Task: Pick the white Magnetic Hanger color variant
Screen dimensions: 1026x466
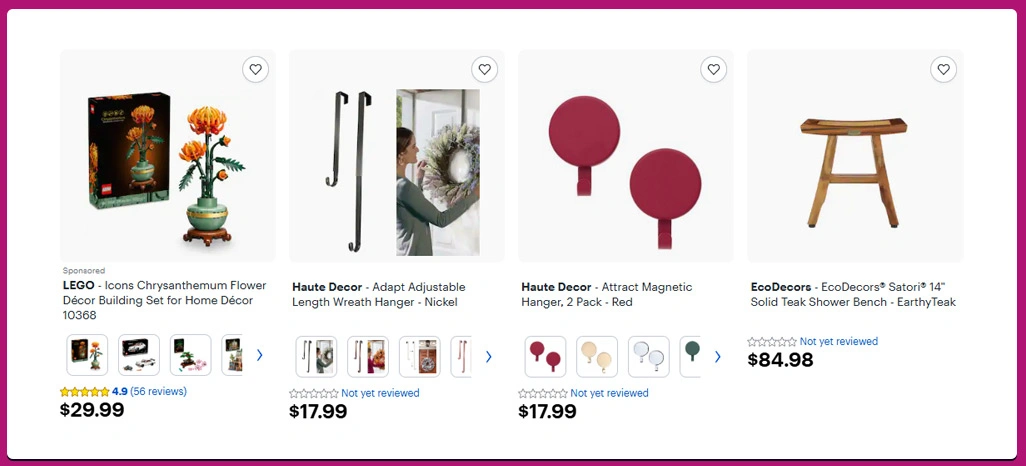Action: 648,357
